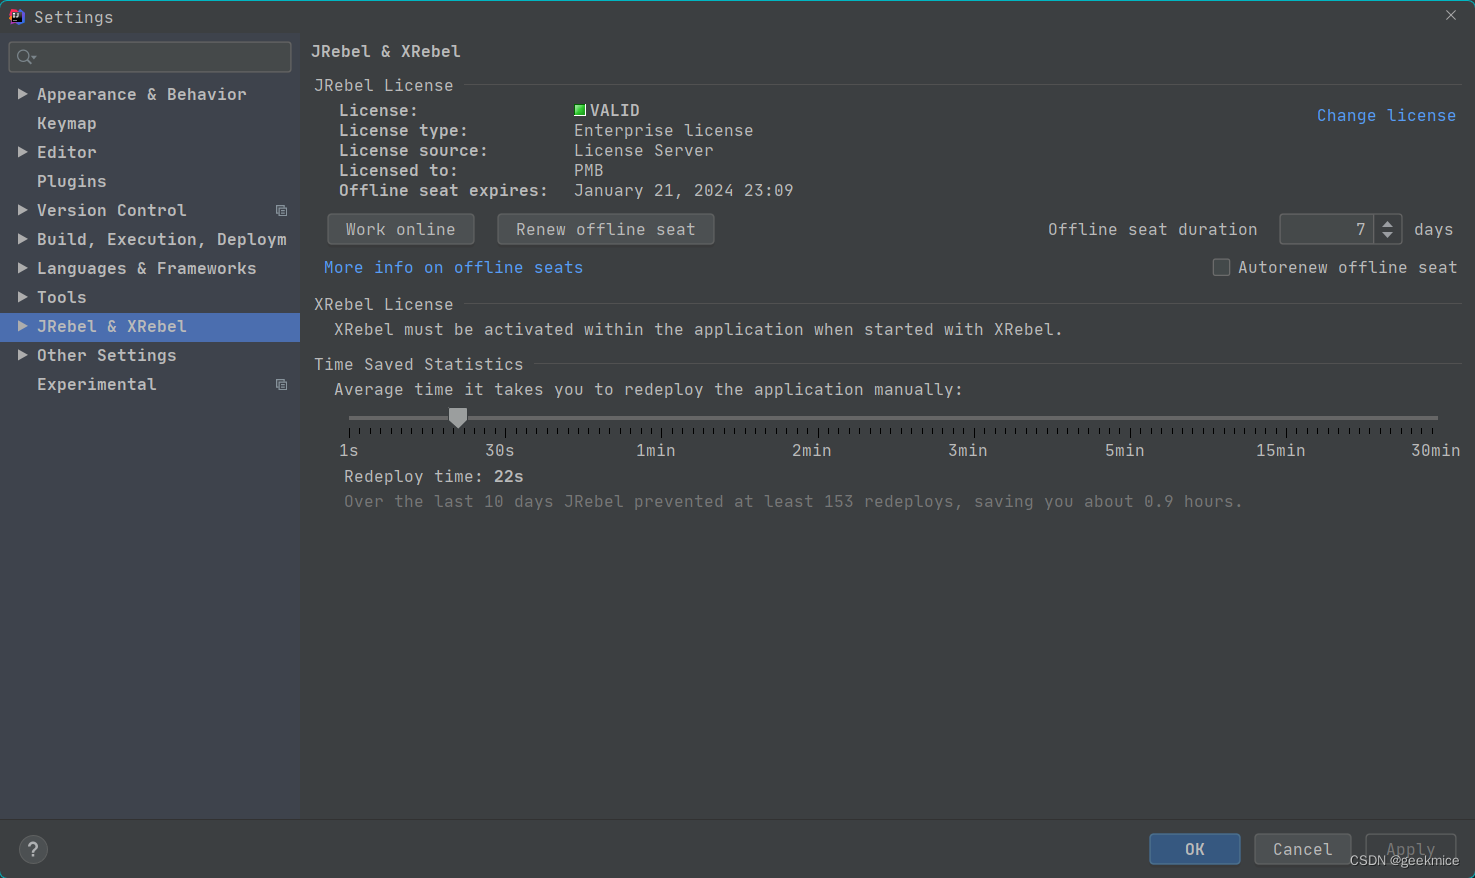
Task: Click the green VALID status indicator
Action: [x=580, y=110]
